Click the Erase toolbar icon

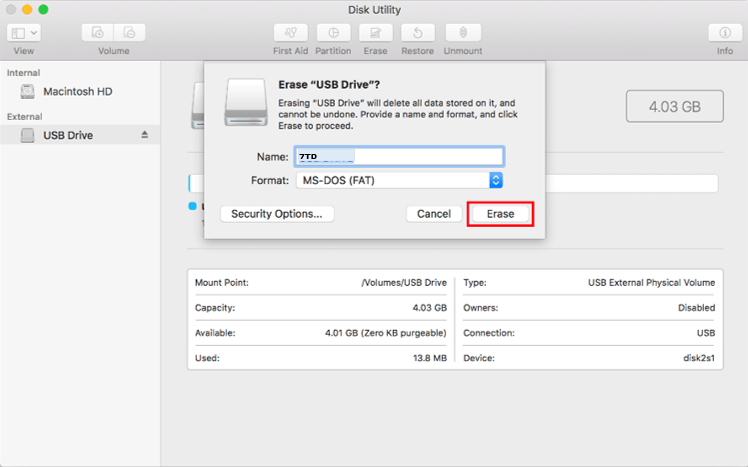pos(375,33)
